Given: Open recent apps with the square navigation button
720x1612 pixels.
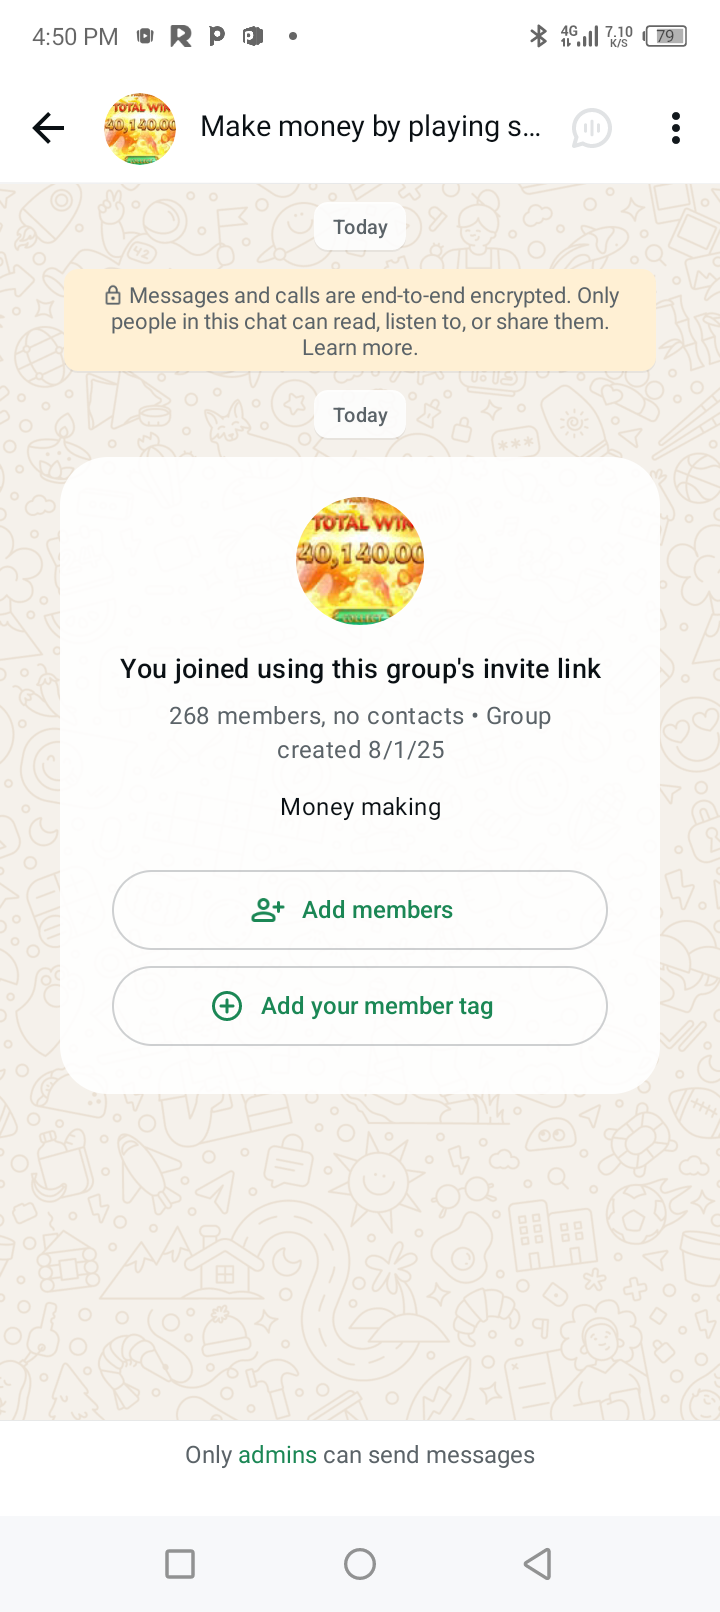Looking at the screenshot, I should tap(180, 1564).
